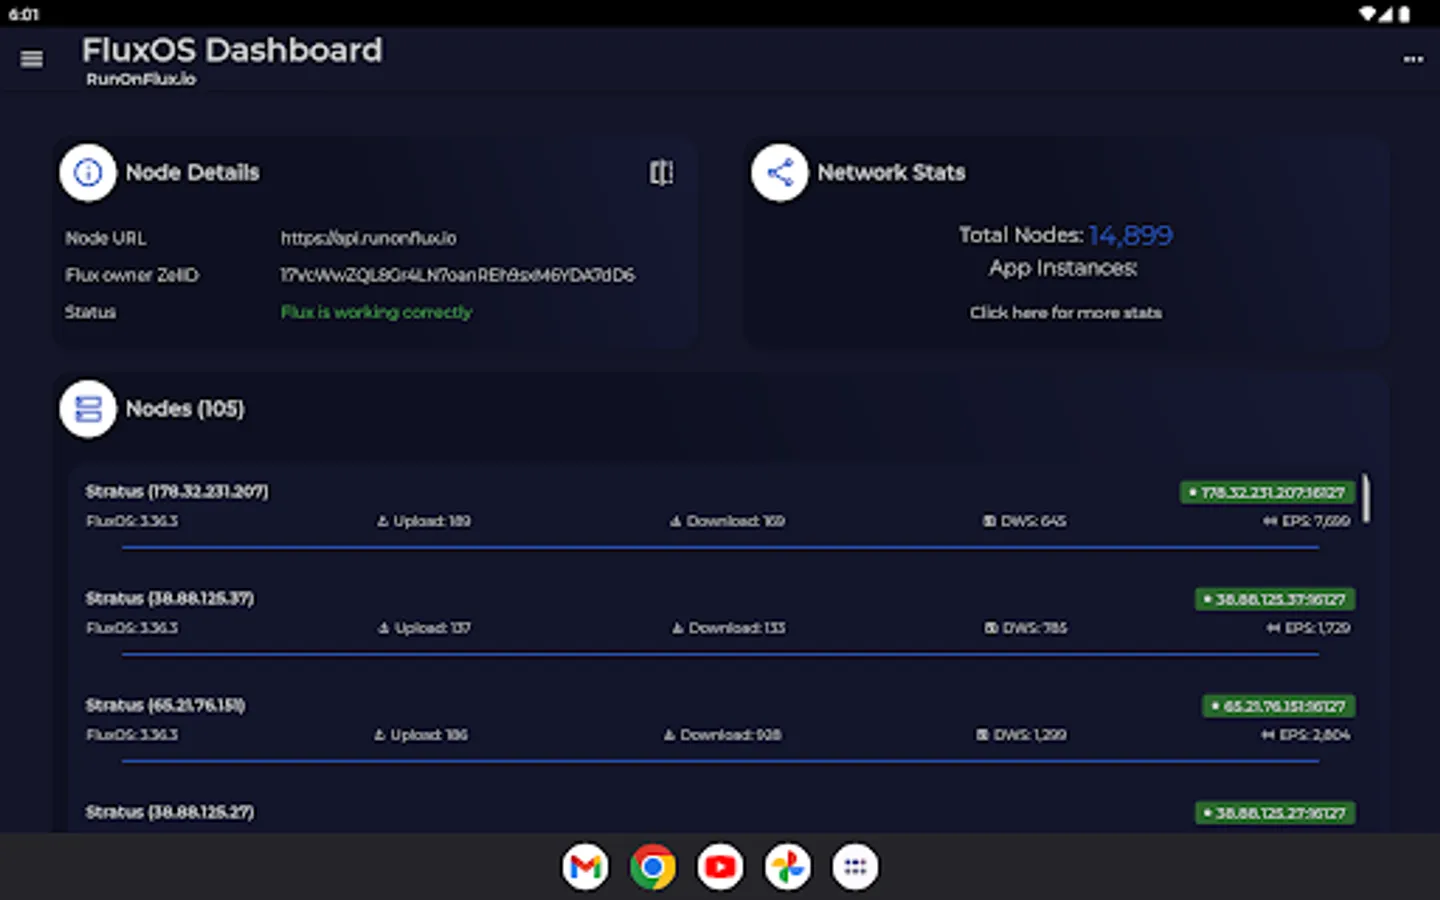This screenshot has height=900, width=1440.
Task: Click Upload: 186 value
Action: tap(421, 735)
